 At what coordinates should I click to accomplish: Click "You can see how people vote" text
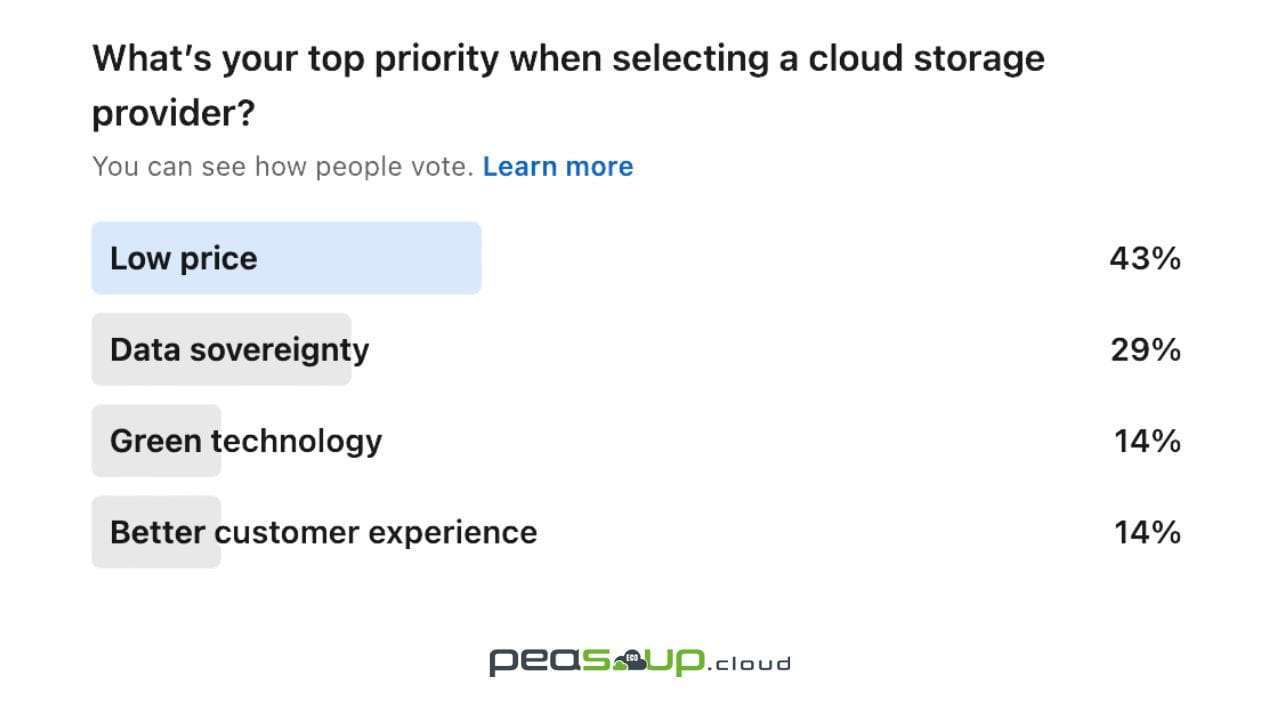(282, 166)
